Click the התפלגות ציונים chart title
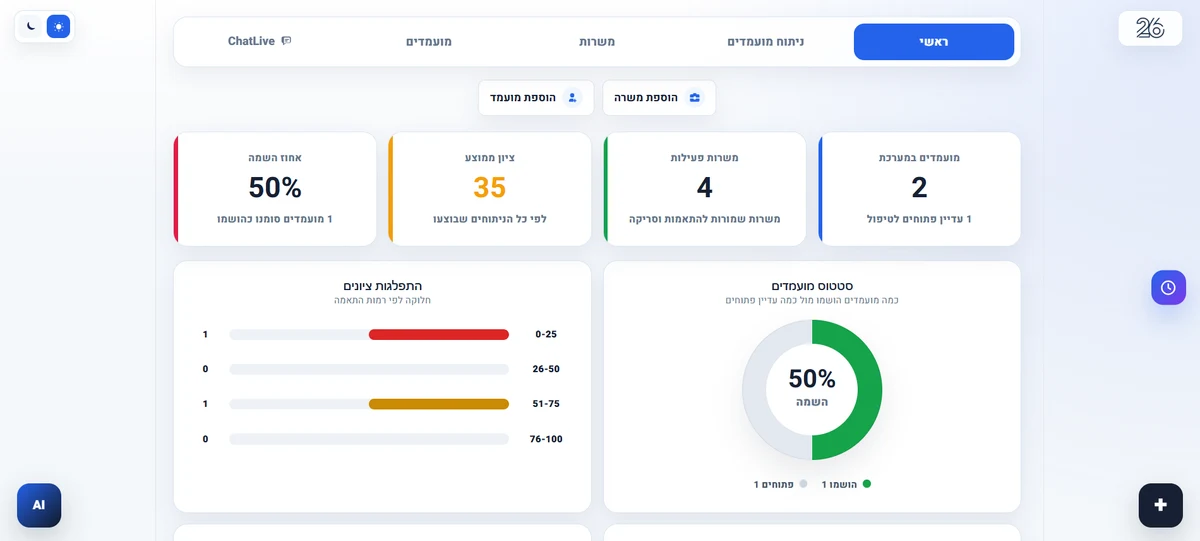This screenshot has width=1200, height=541. tap(382, 286)
